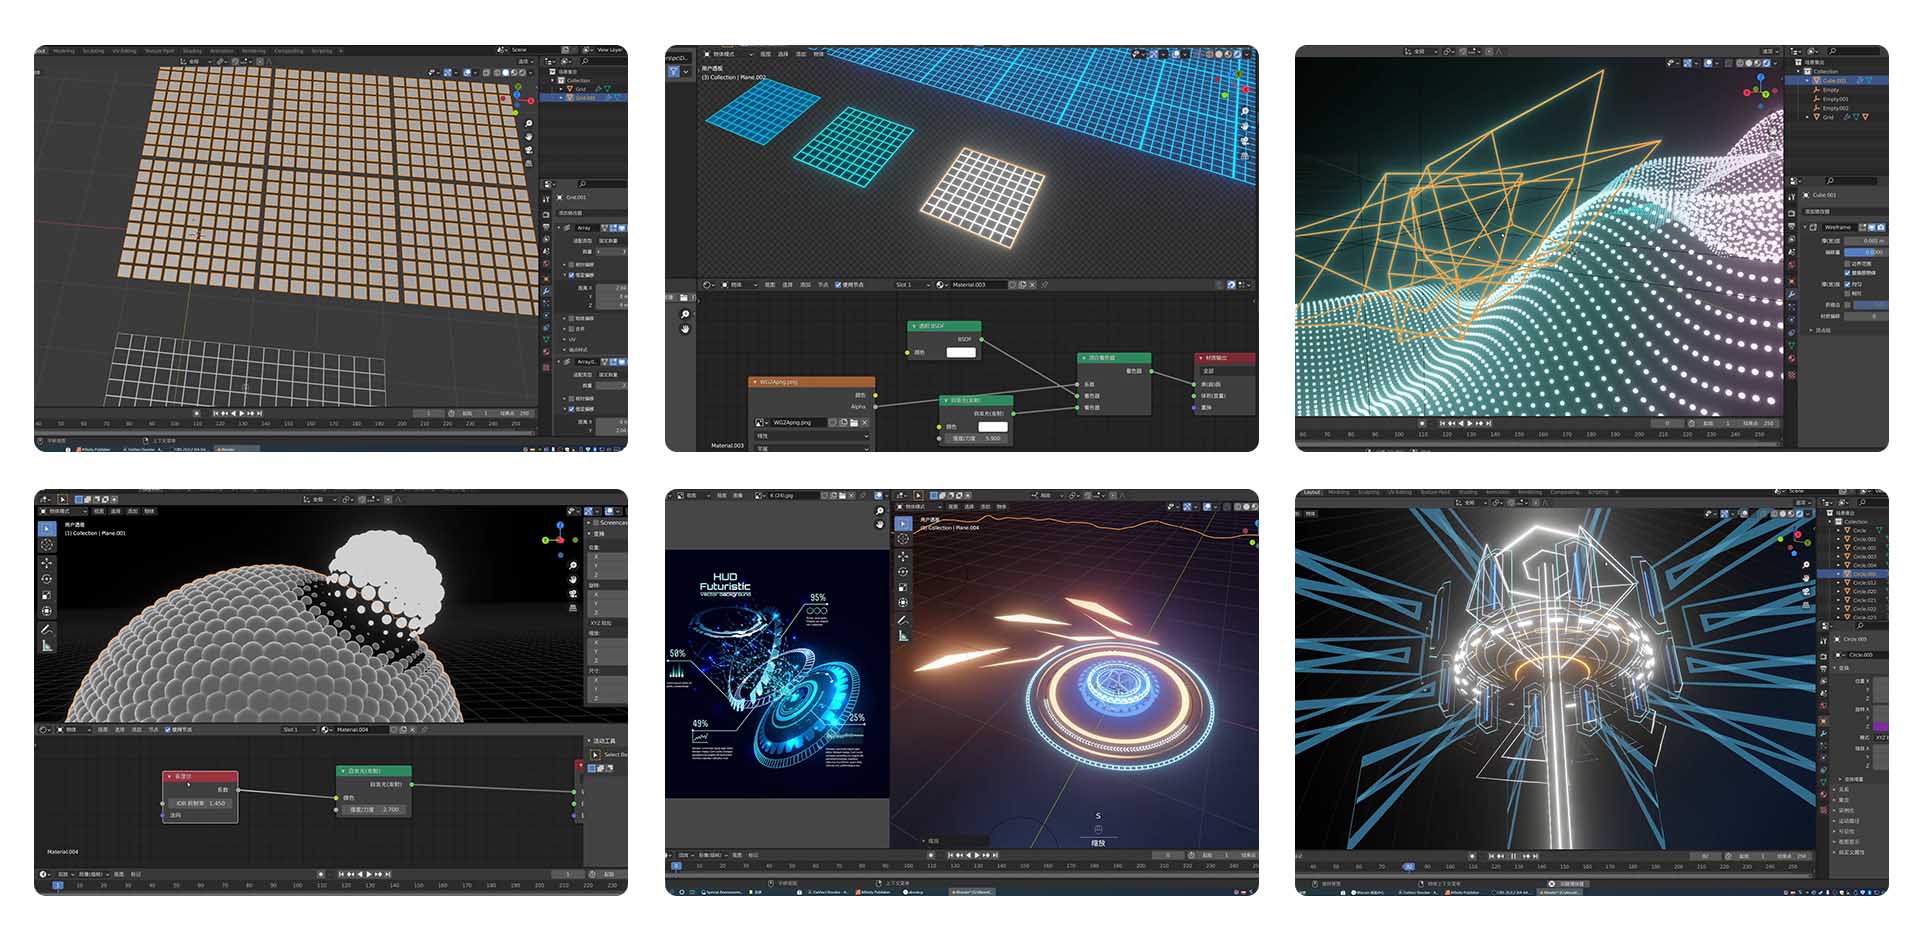The image size is (1920, 945).
Task: Pause playback in neon tower window timeline
Action: [x=1513, y=857]
